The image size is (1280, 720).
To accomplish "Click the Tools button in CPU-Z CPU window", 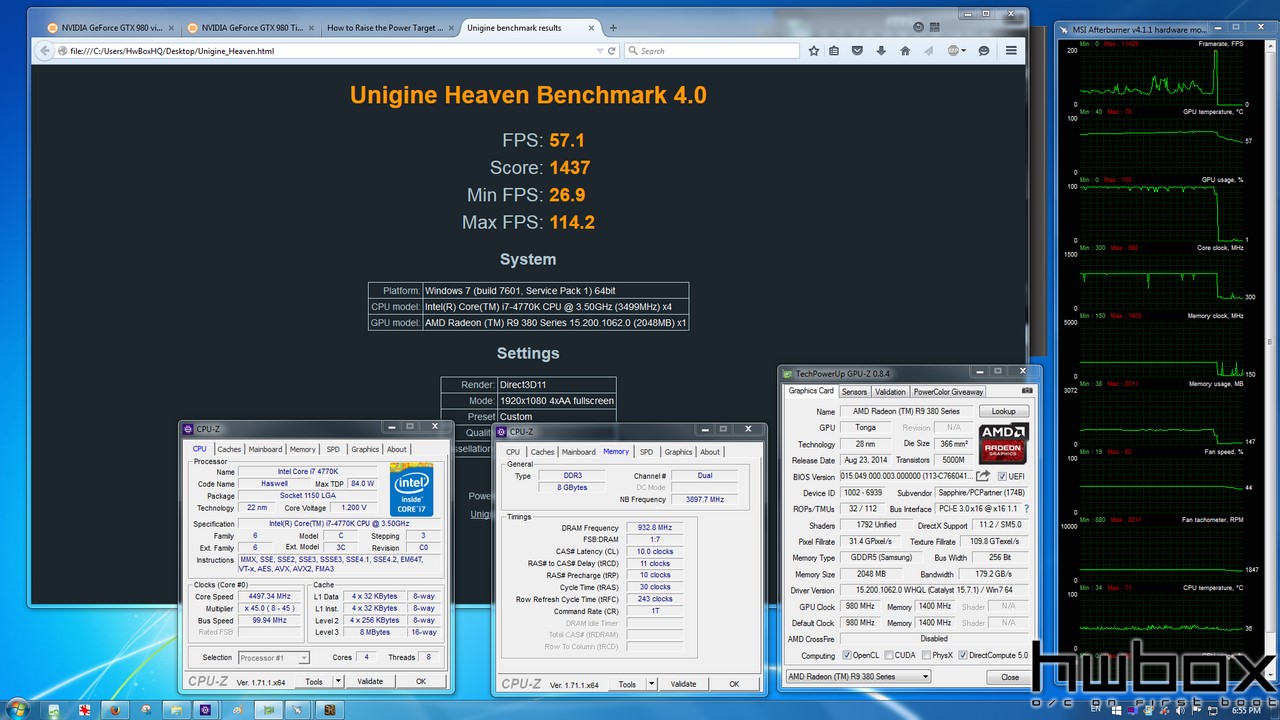I will click(314, 681).
